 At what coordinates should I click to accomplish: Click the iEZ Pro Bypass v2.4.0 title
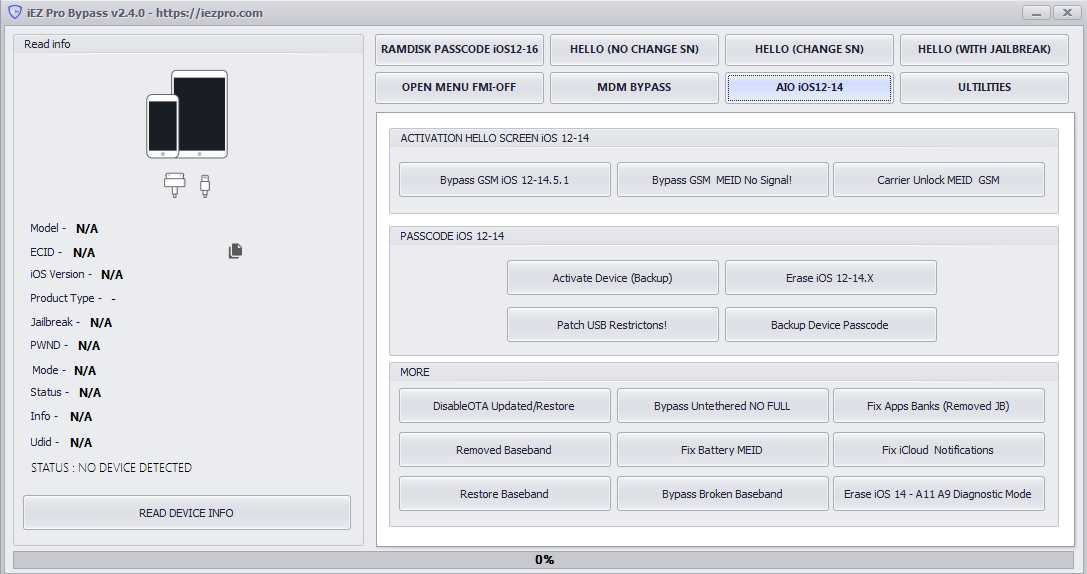145,12
